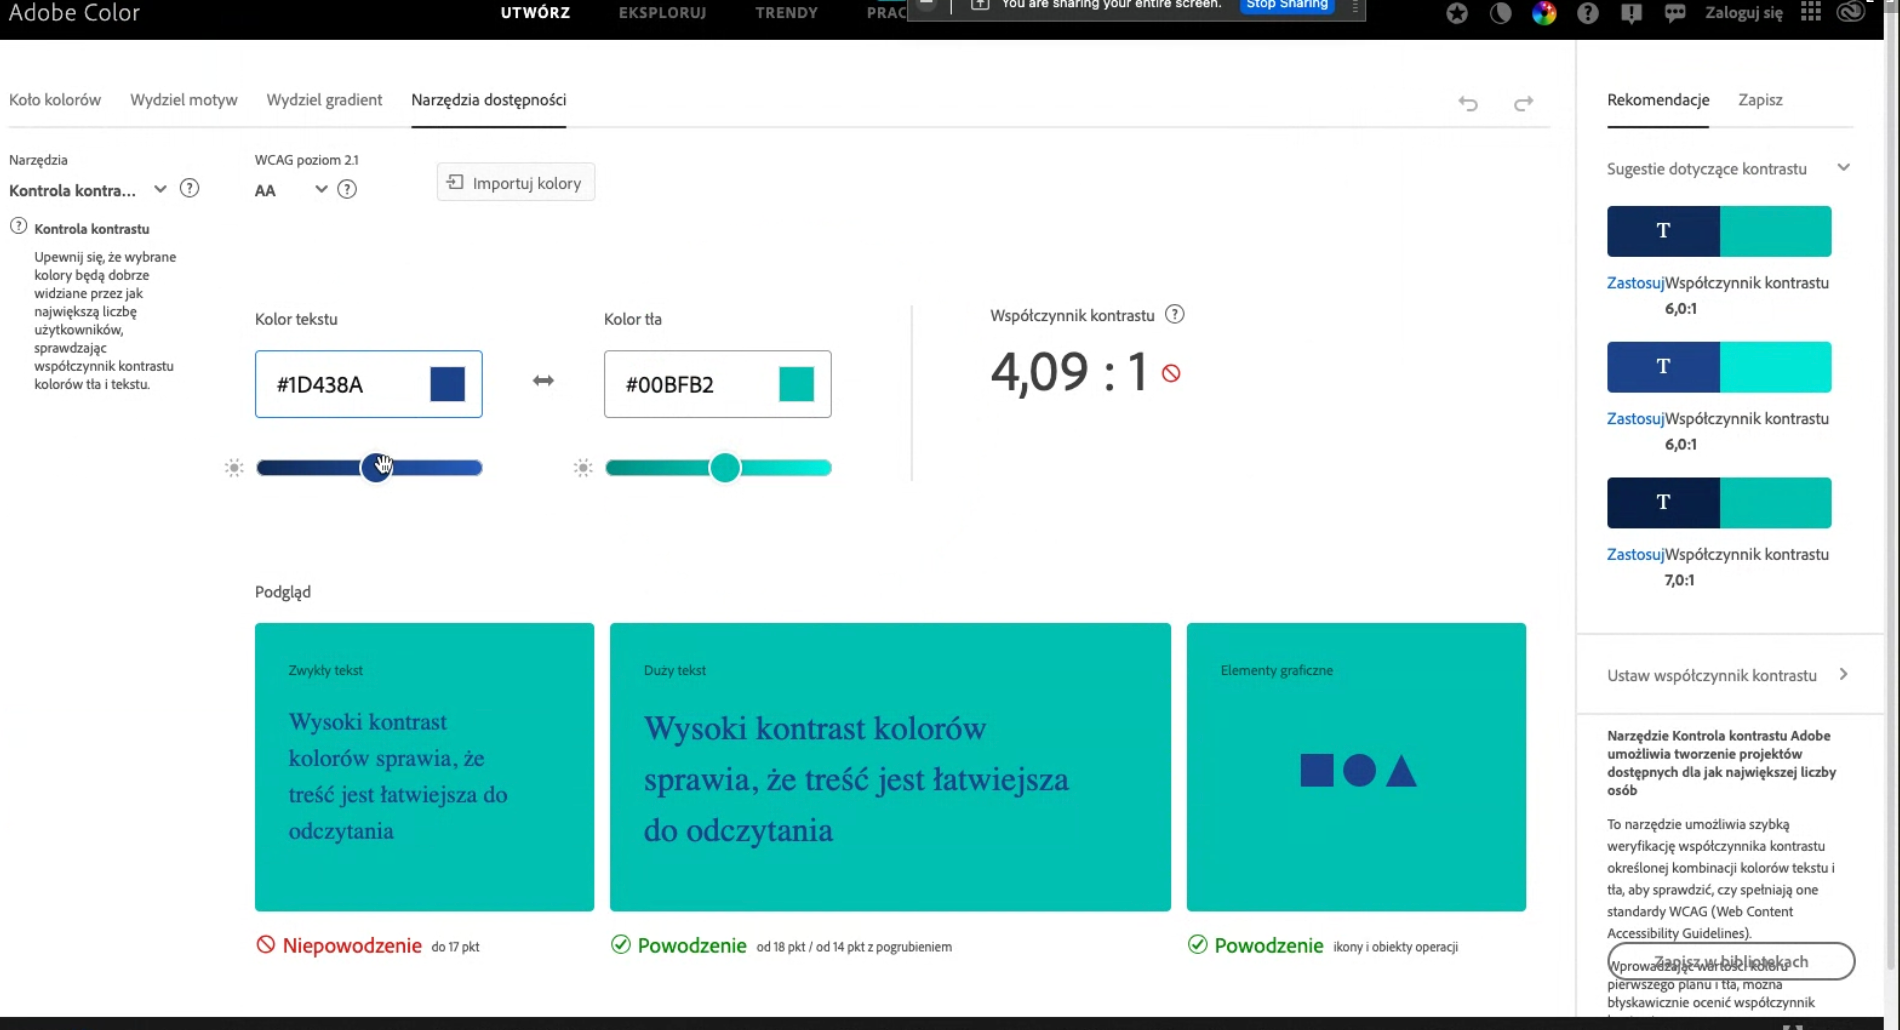Click help icon next to Narzędzia dropdown
The height and width of the screenshot is (1030, 1900).
pos(189,188)
